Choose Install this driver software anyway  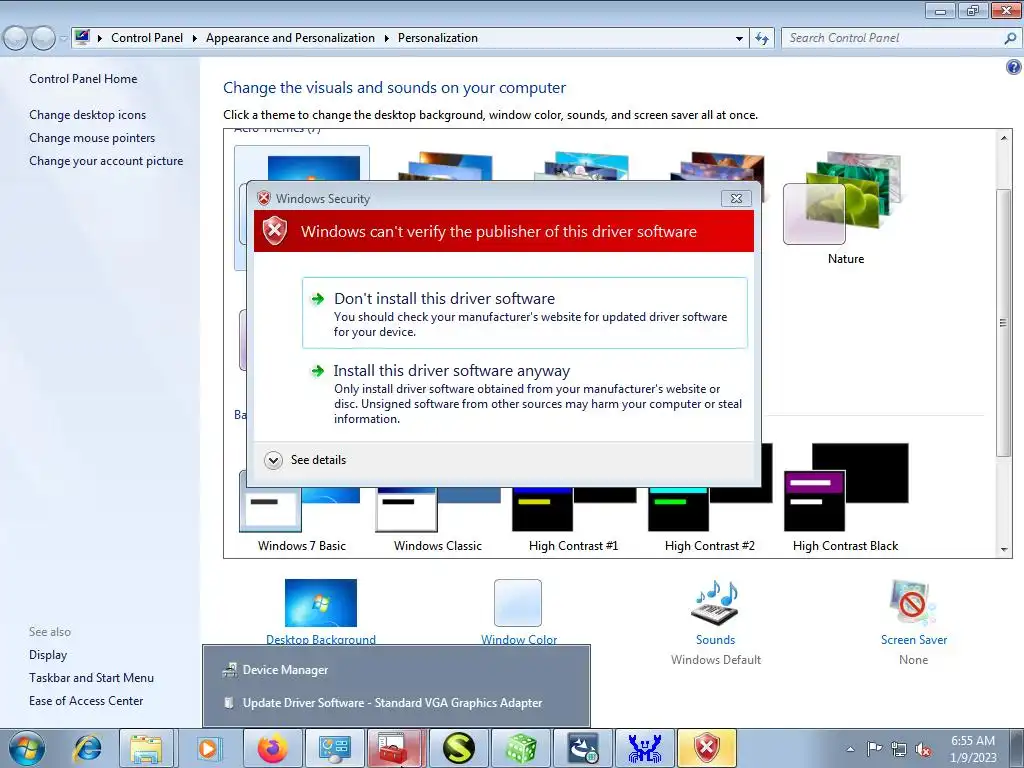524,394
